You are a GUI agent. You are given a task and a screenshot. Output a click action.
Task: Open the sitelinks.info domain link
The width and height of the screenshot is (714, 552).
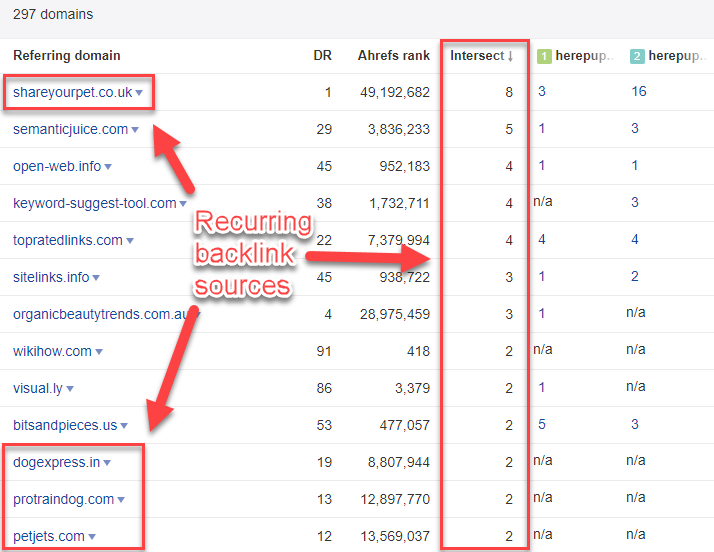point(51,277)
